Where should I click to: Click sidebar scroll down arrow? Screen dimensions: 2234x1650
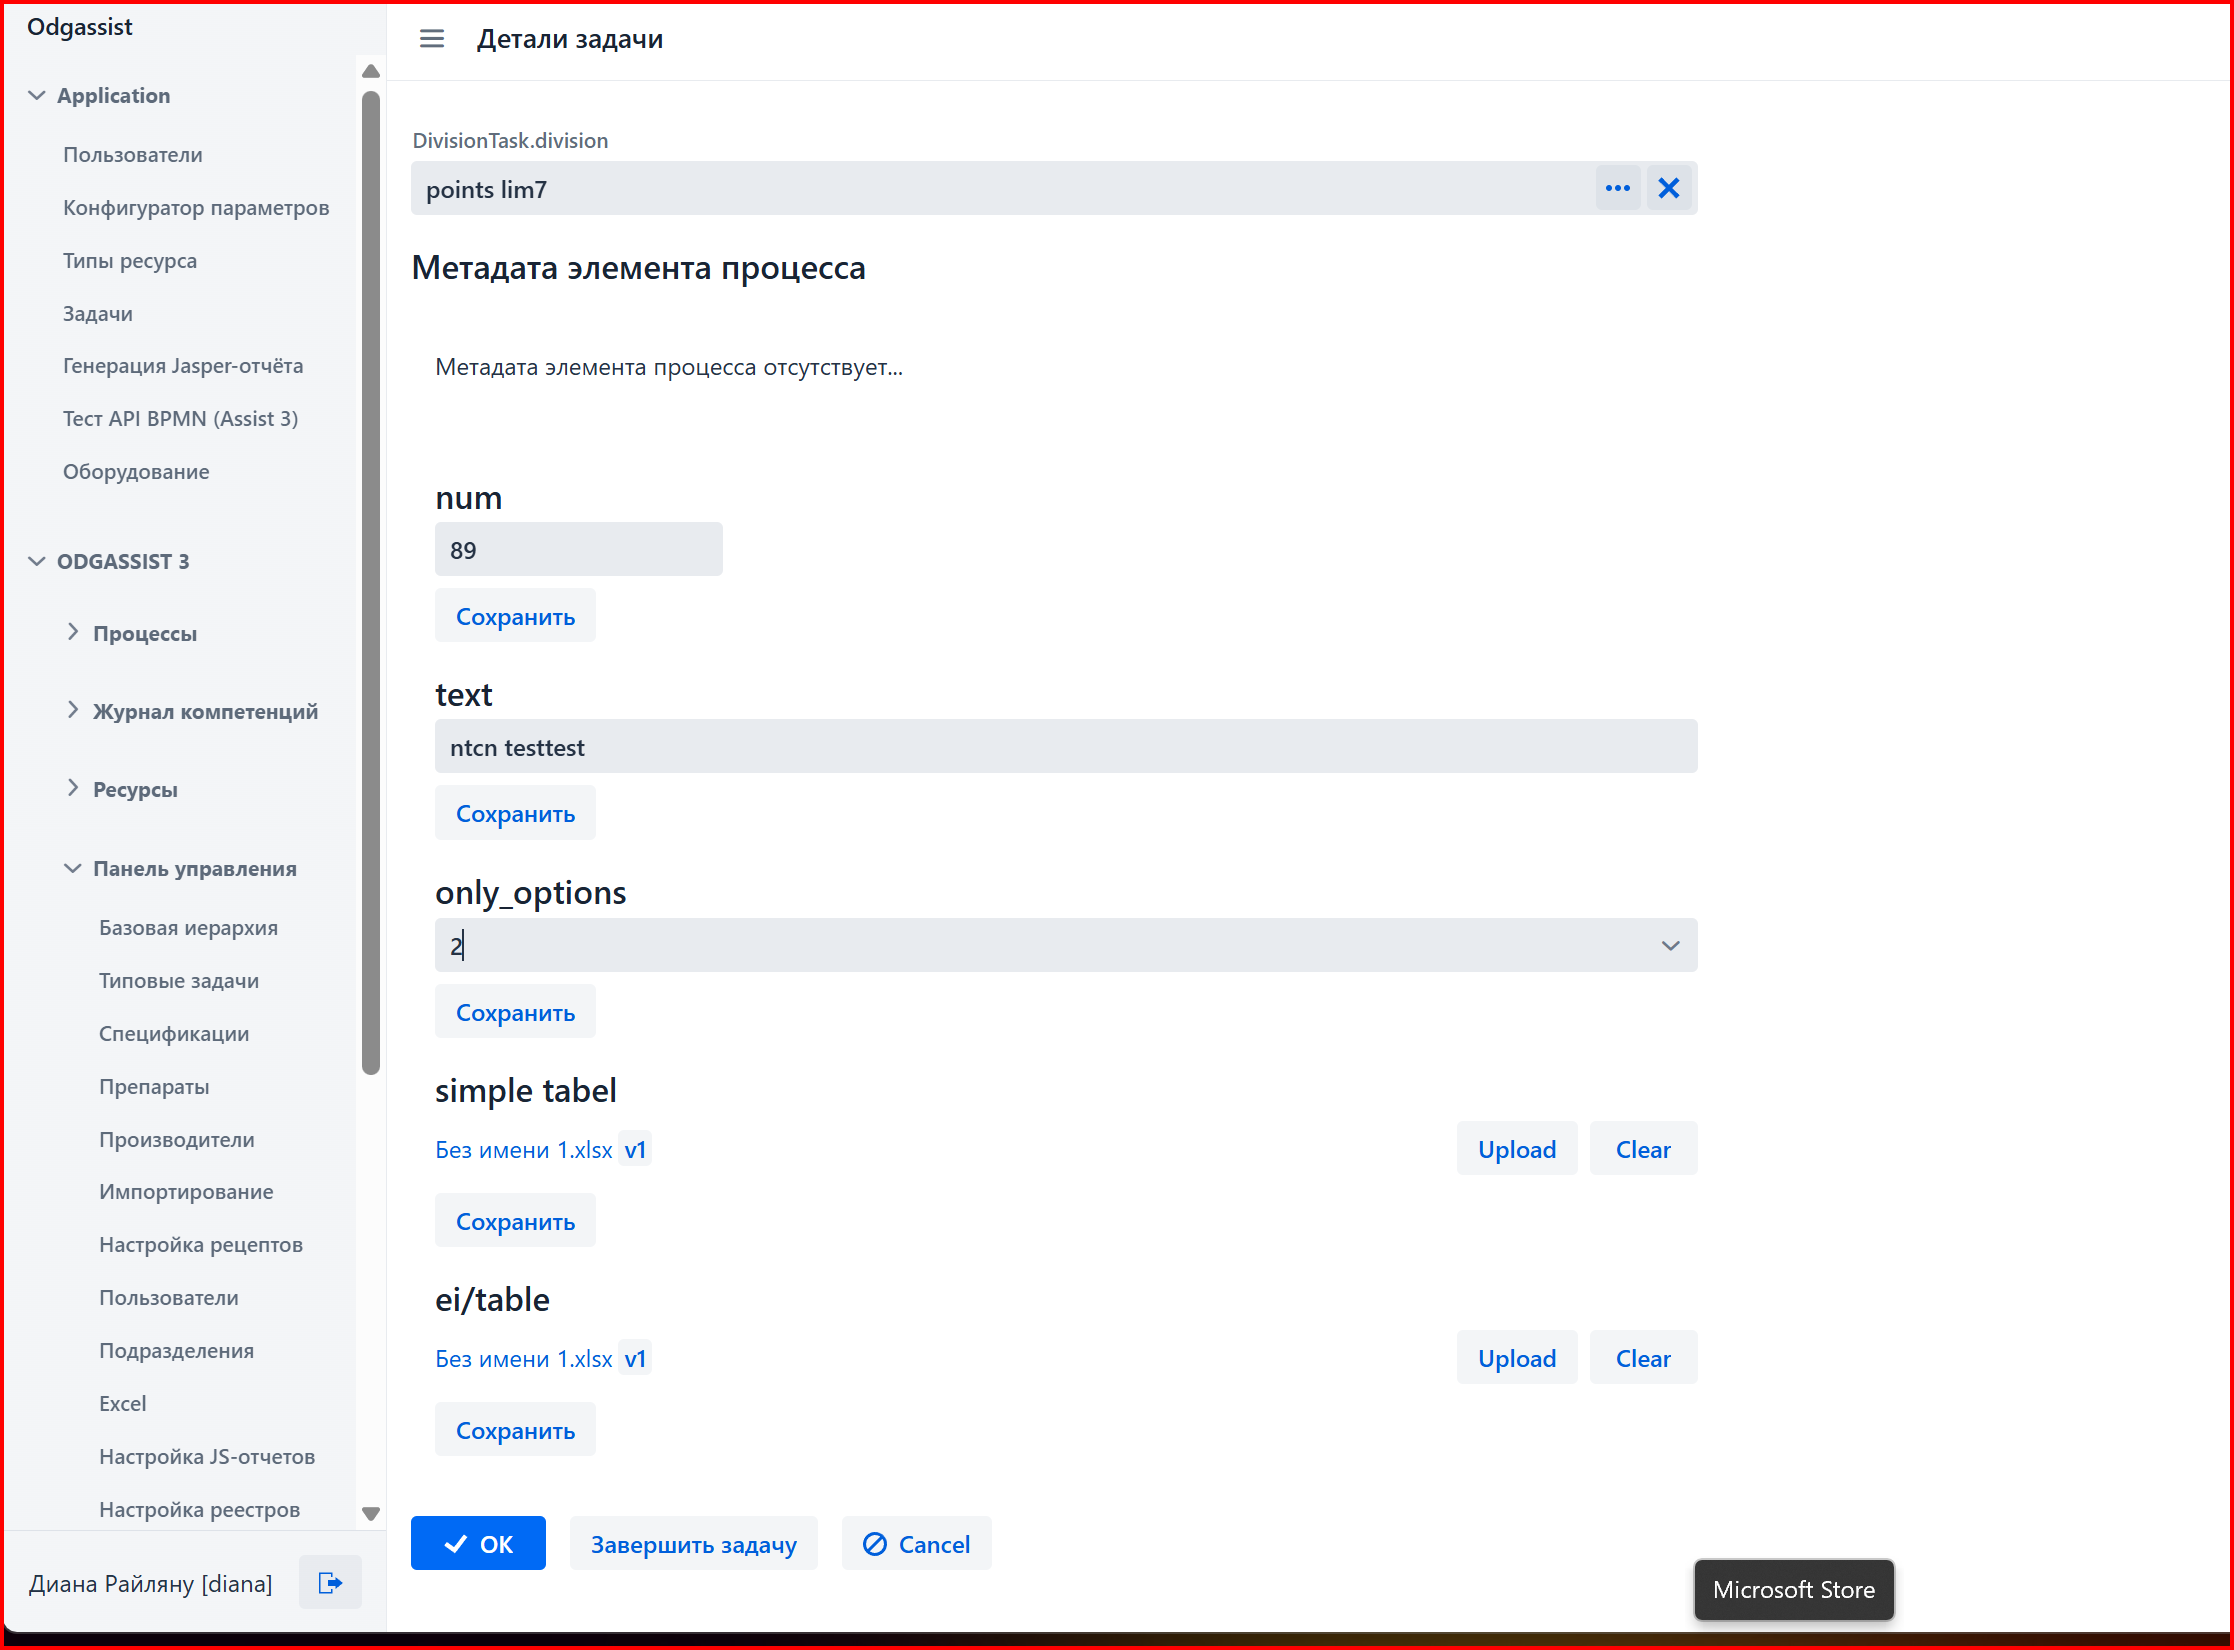click(371, 1514)
